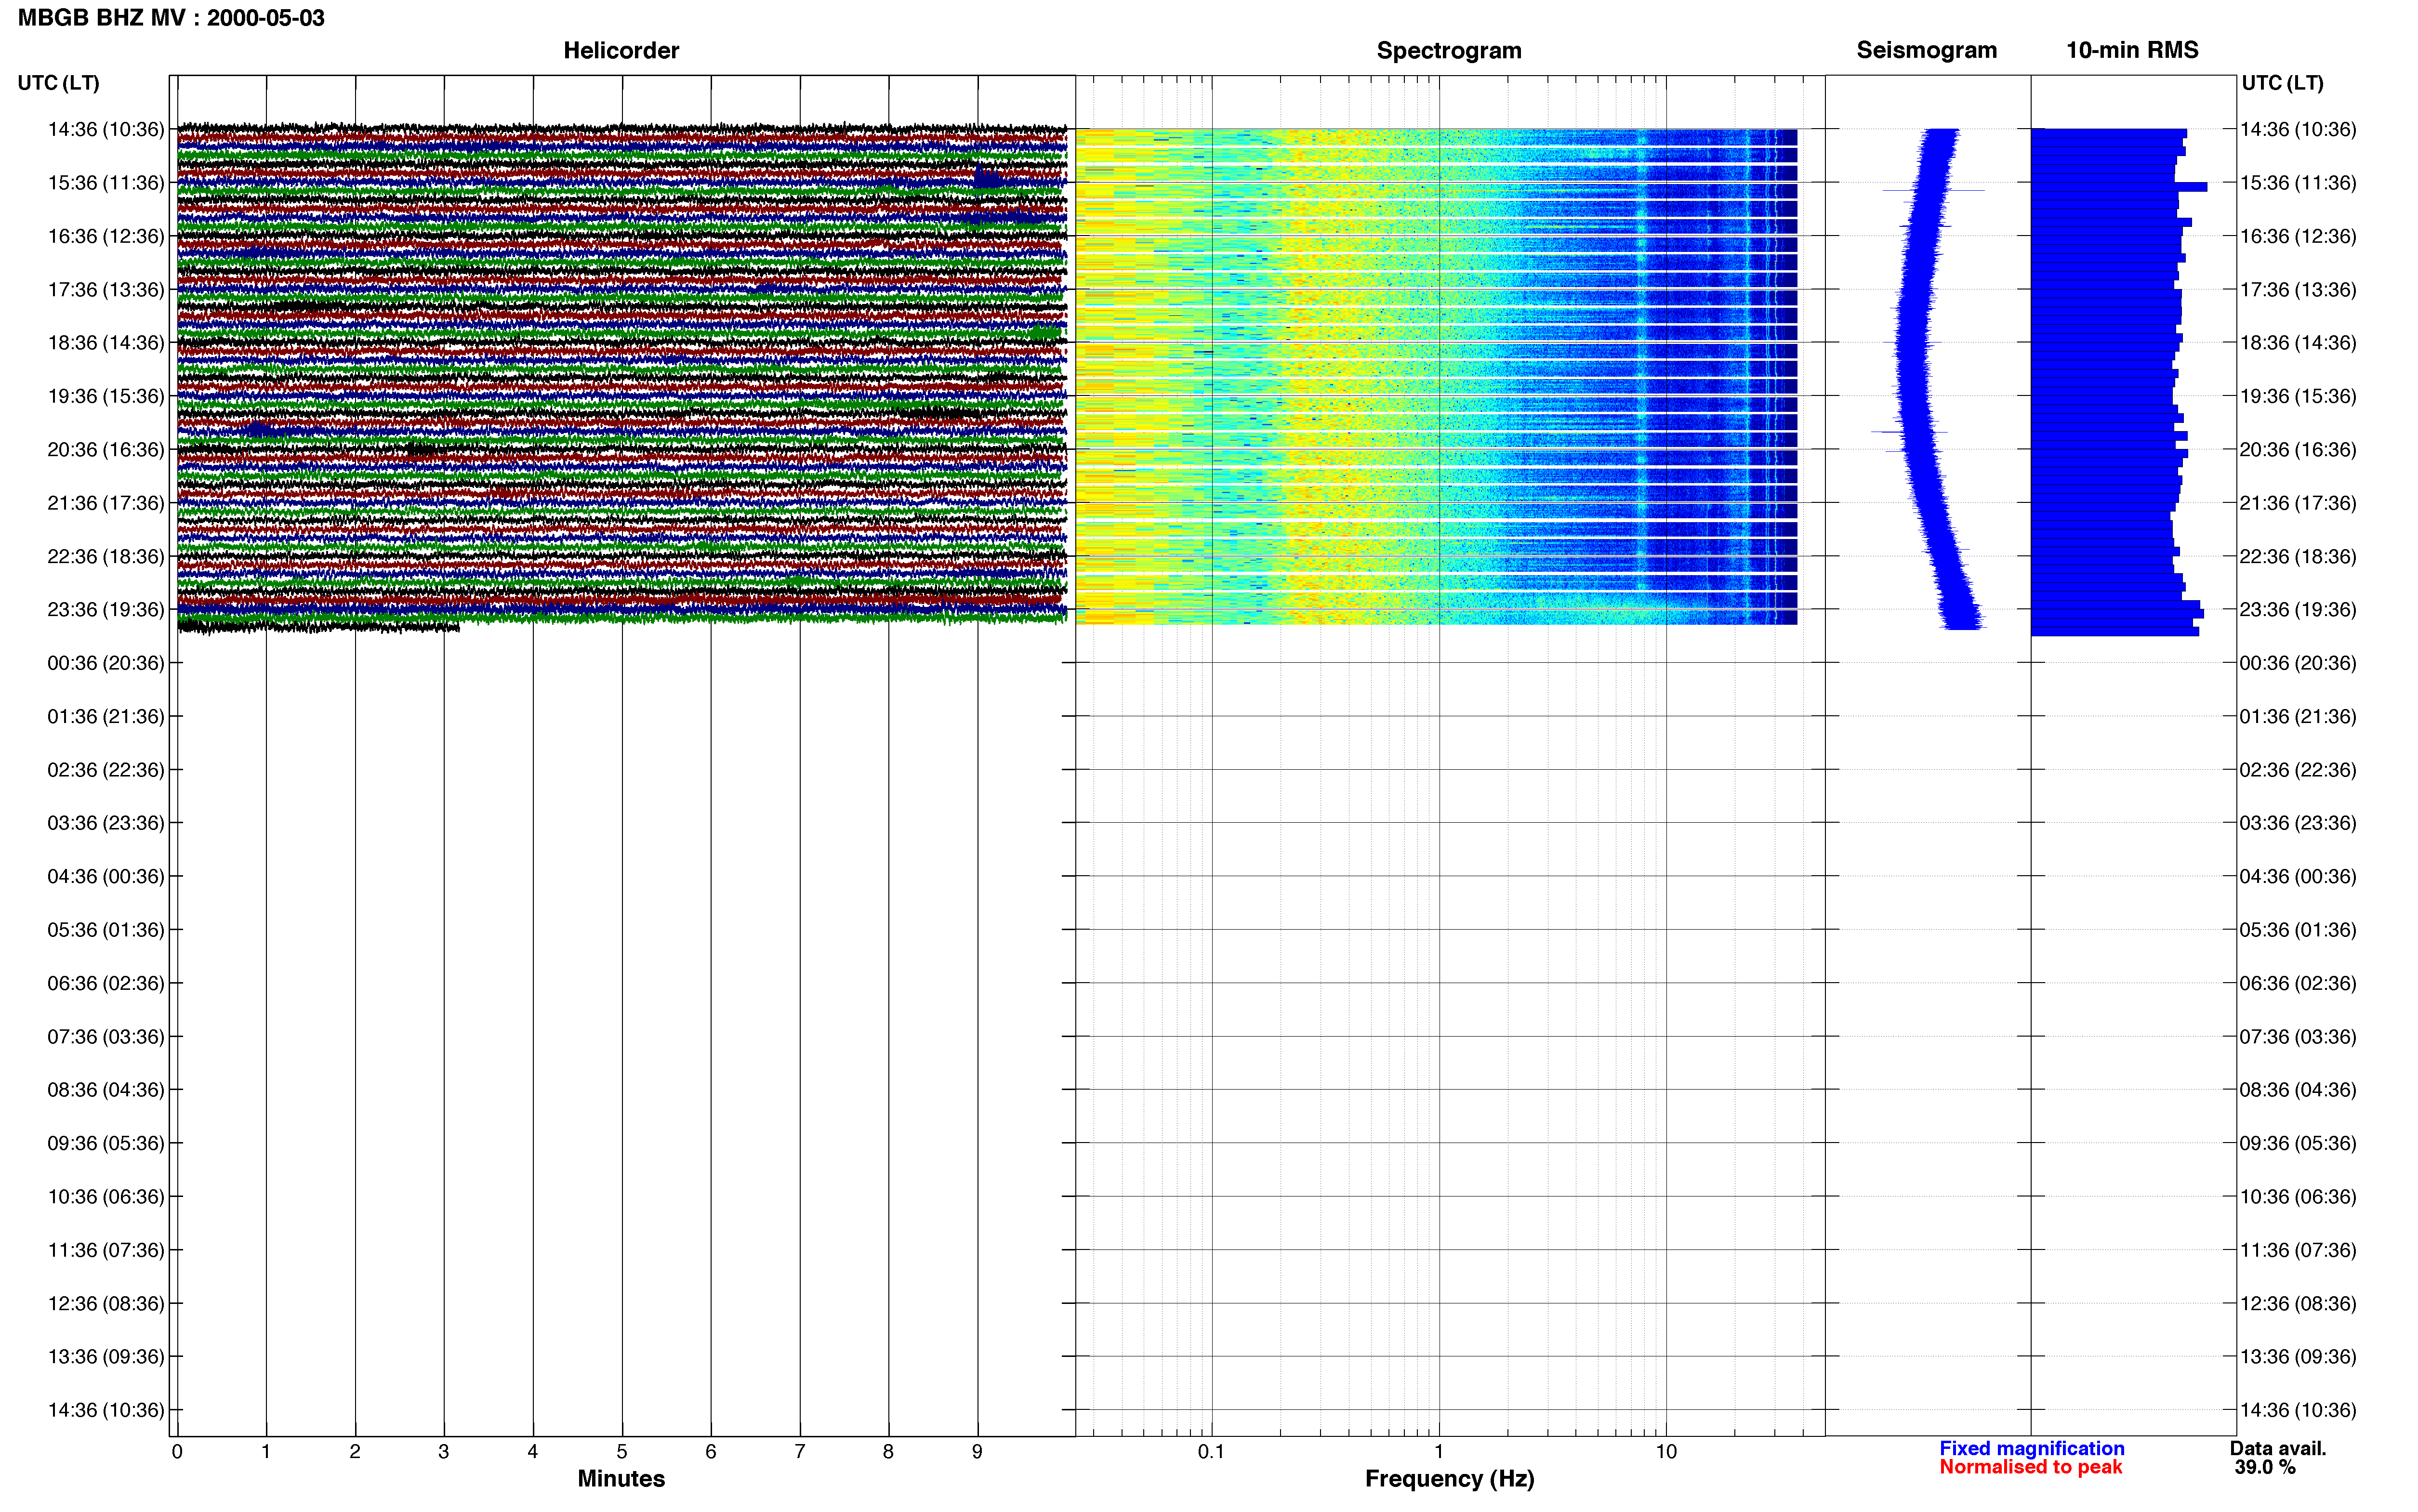Click left time label '19:36 (15:36)'
The width and height of the screenshot is (2418, 1512).
[106, 396]
